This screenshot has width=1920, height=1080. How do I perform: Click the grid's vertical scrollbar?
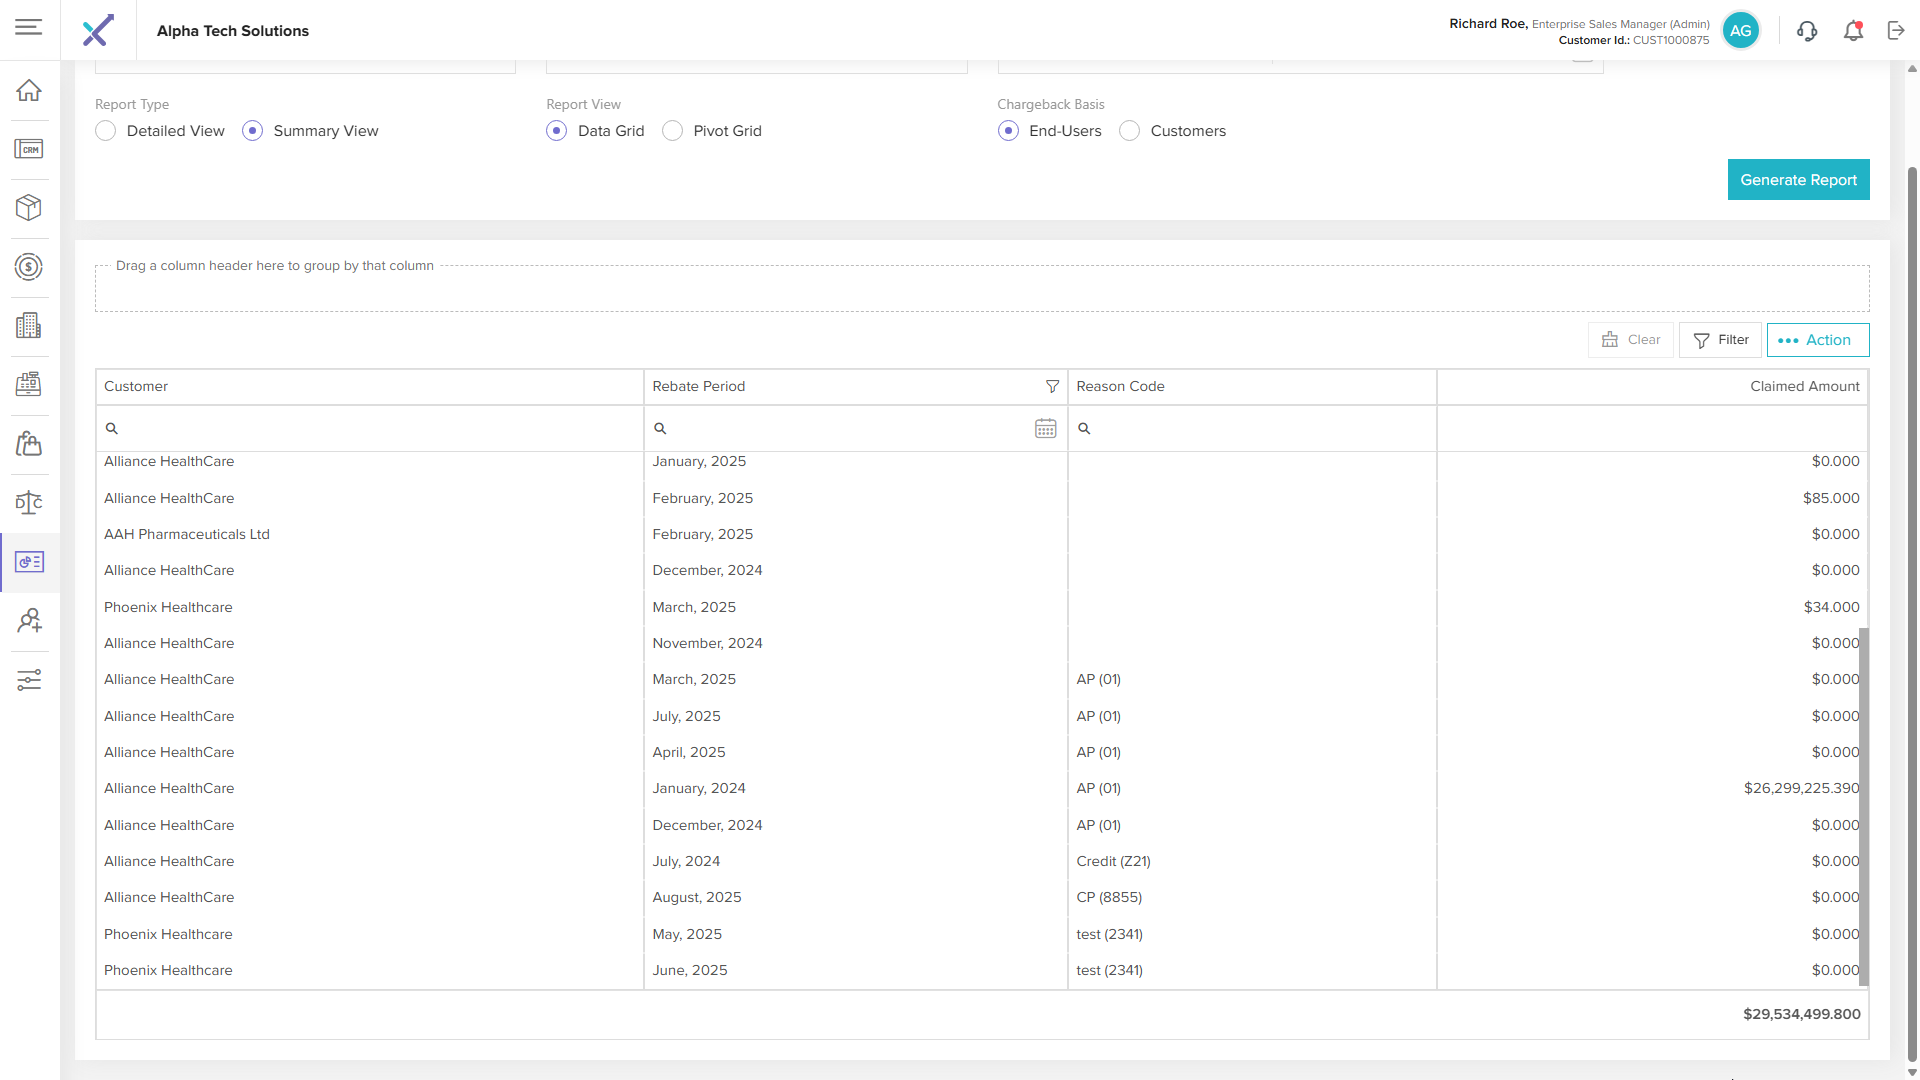1863,805
